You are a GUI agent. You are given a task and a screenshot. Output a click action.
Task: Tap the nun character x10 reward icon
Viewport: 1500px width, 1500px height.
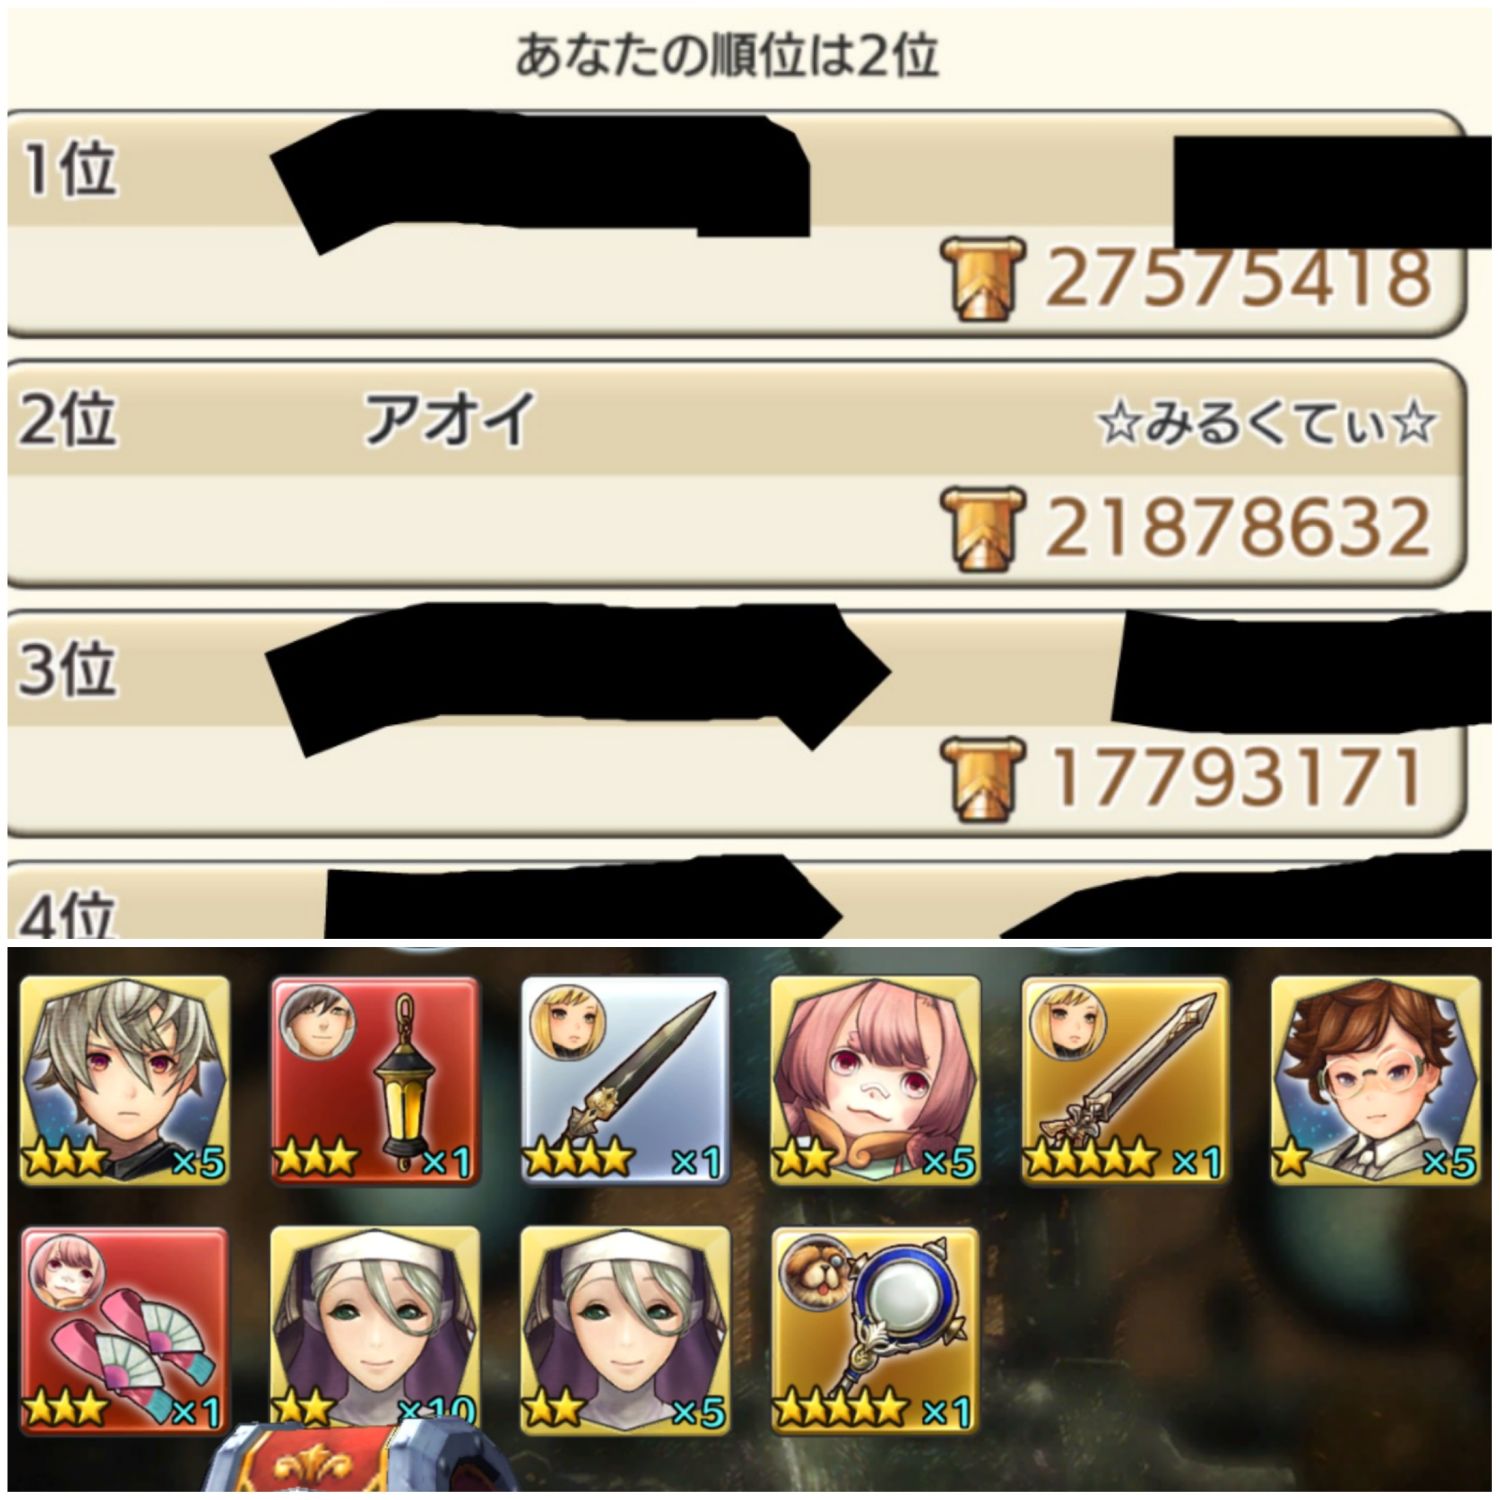click(375, 1330)
